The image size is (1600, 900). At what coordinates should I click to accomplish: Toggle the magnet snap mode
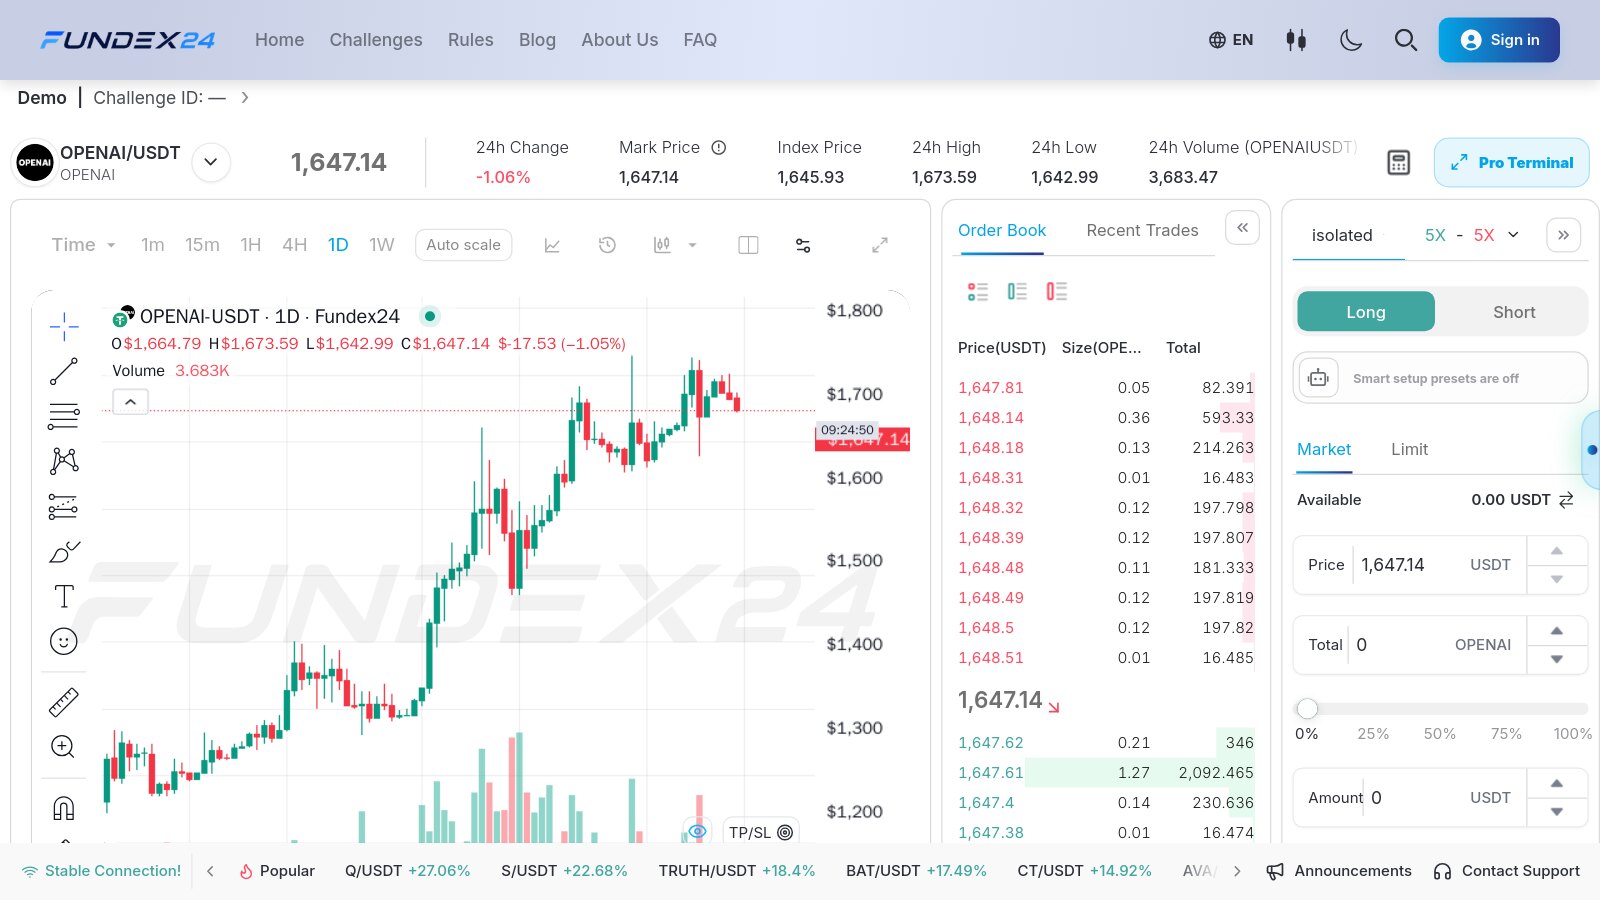click(x=64, y=808)
